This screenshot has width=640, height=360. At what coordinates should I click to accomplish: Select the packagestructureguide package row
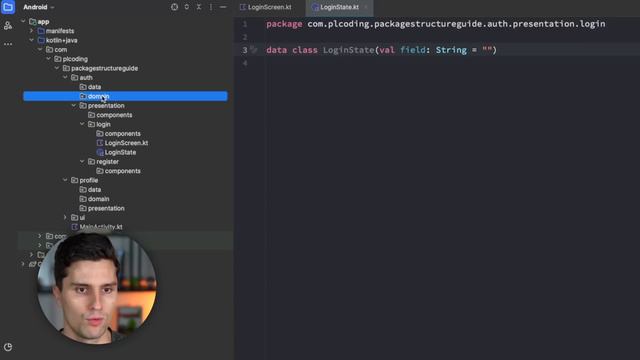coord(100,68)
